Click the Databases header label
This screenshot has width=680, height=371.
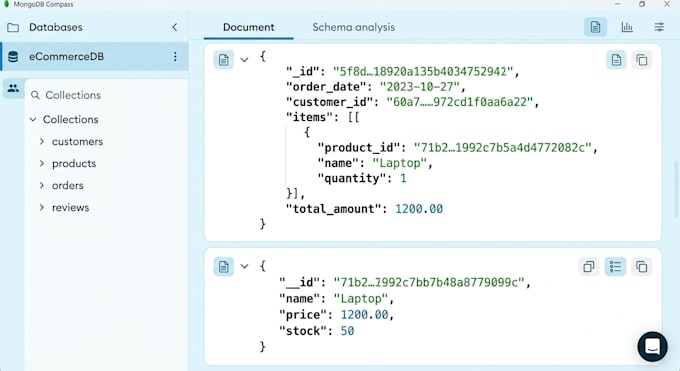point(56,27)
